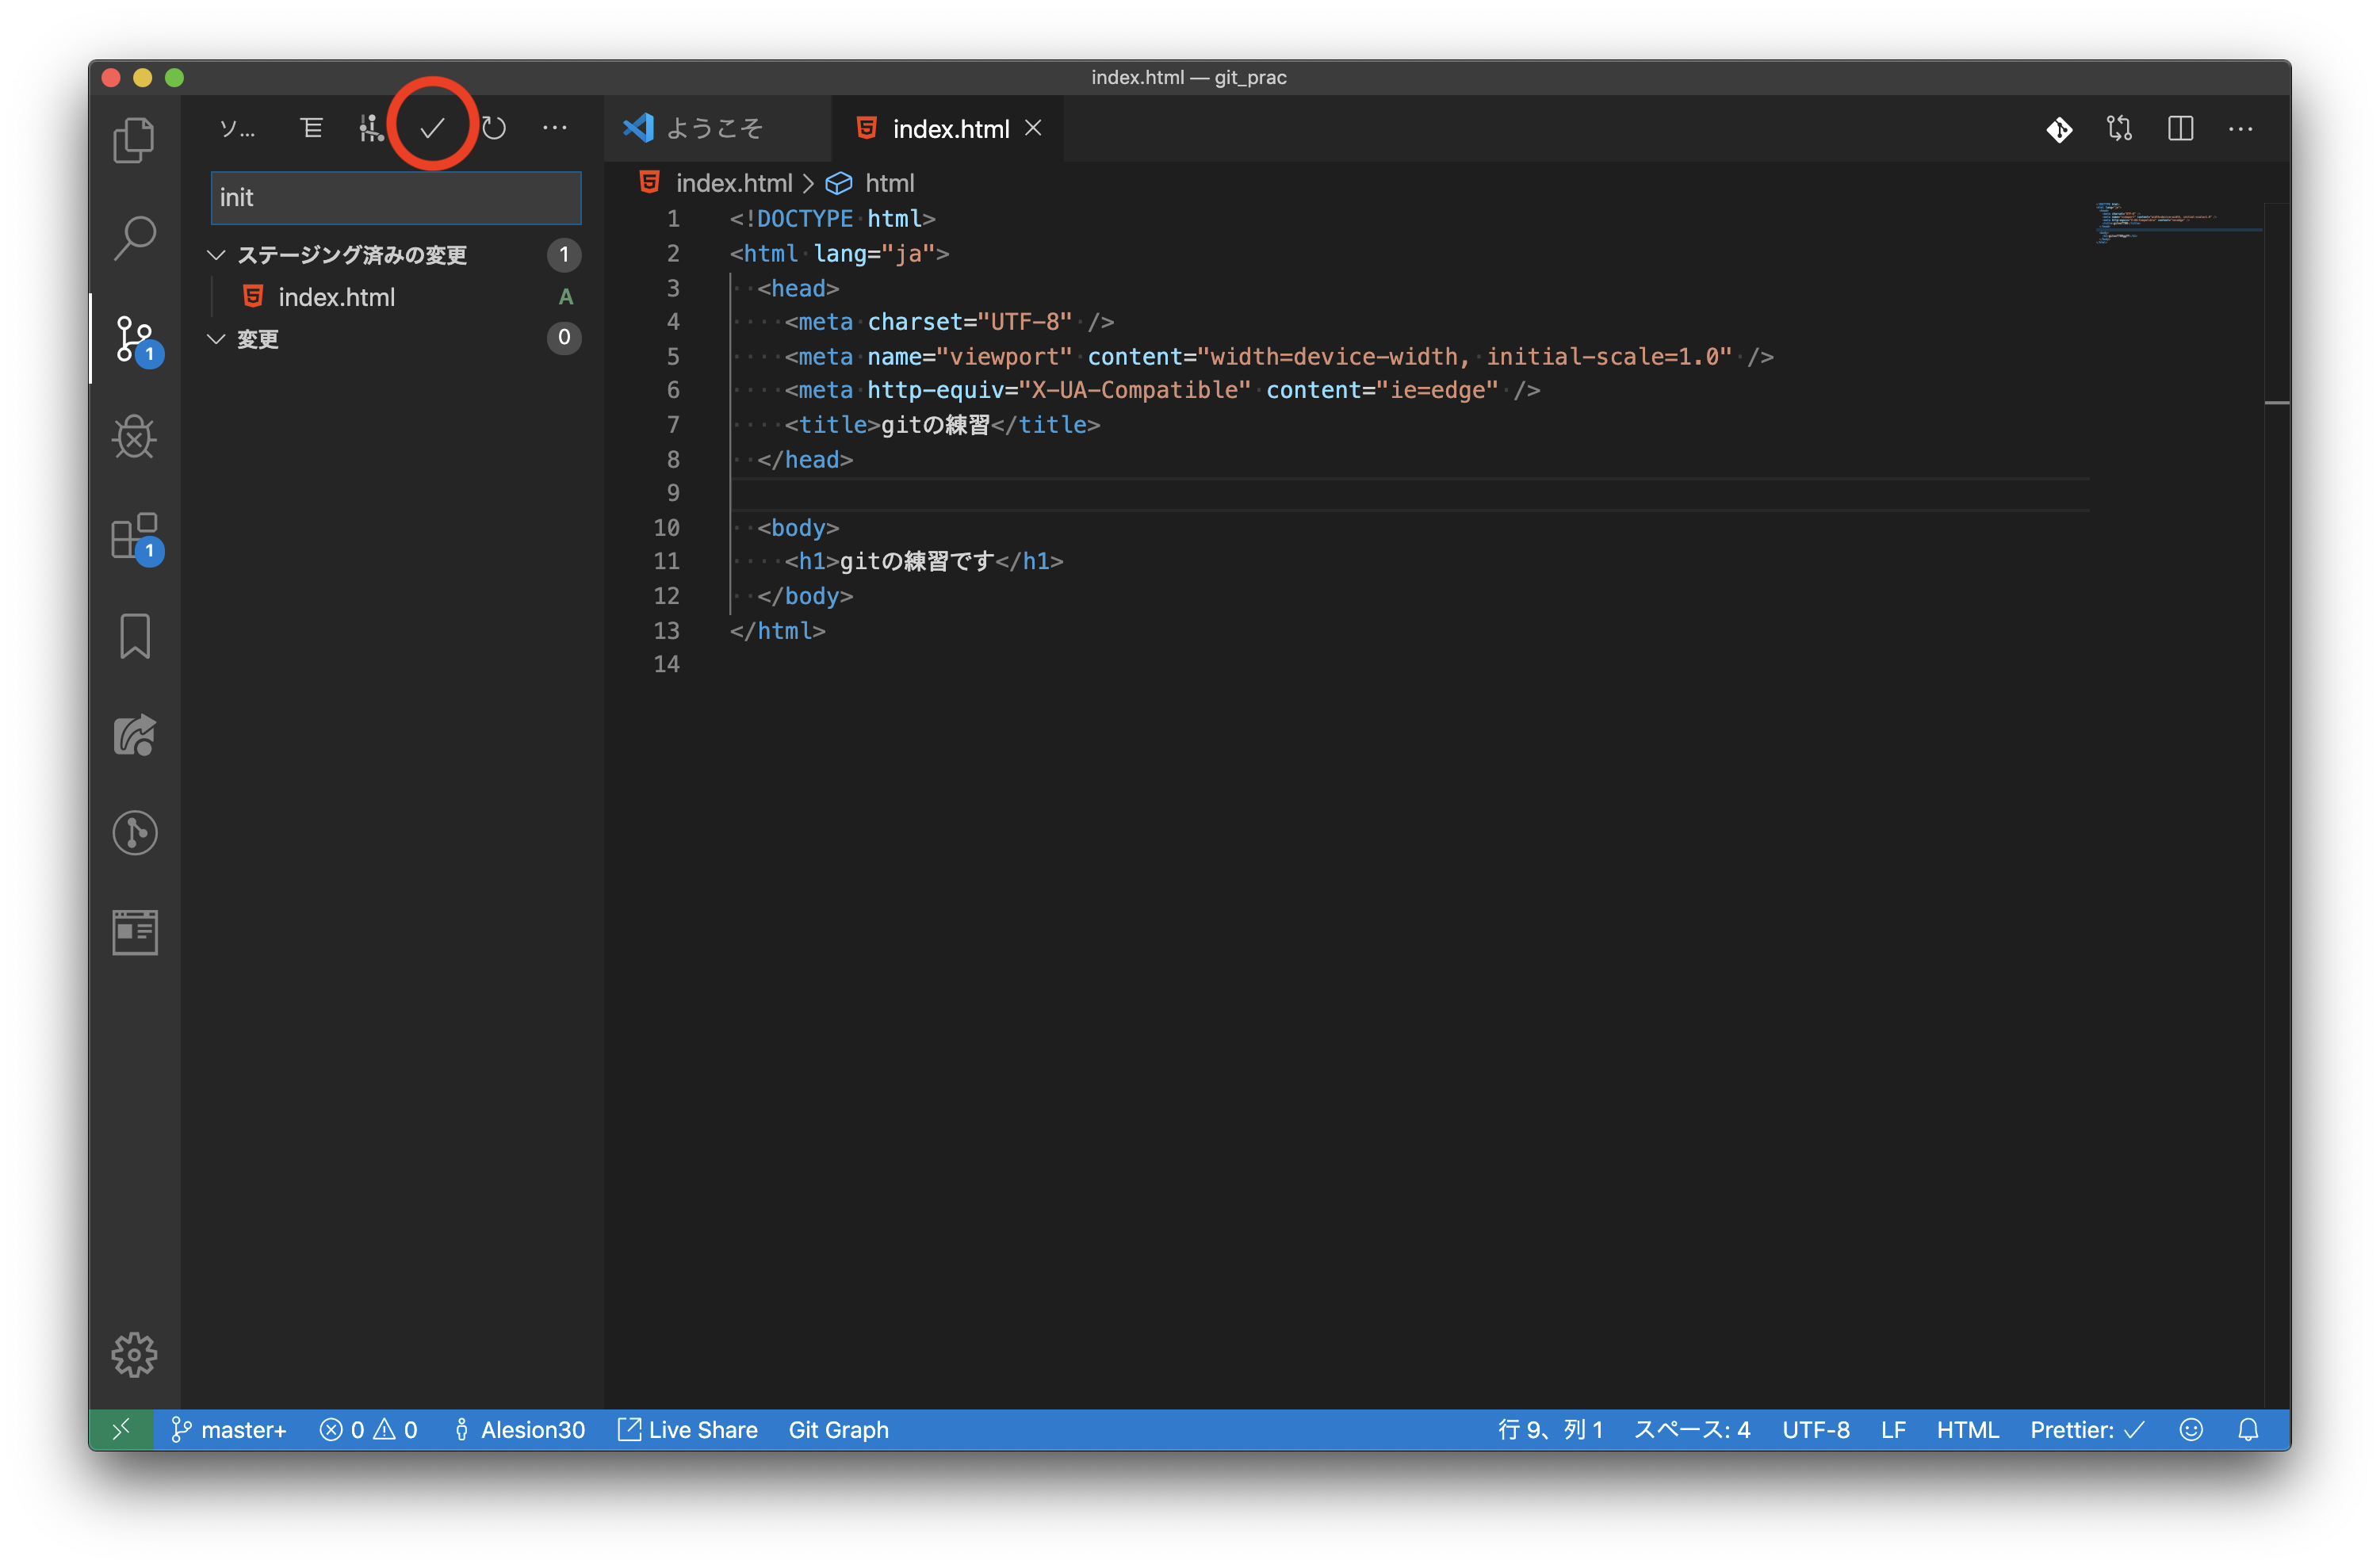Screen dimensions: 2380x1568
Task: Open the Manage gear icon
Action: pyautogui.click(x=134, y=1354)
